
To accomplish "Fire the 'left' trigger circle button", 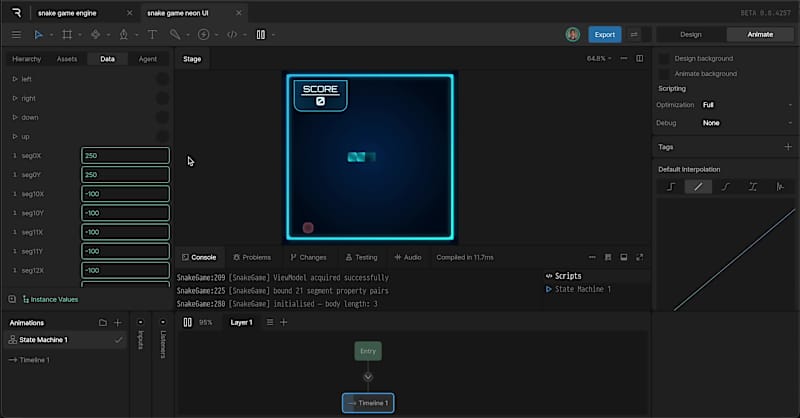I will [162, 79].
